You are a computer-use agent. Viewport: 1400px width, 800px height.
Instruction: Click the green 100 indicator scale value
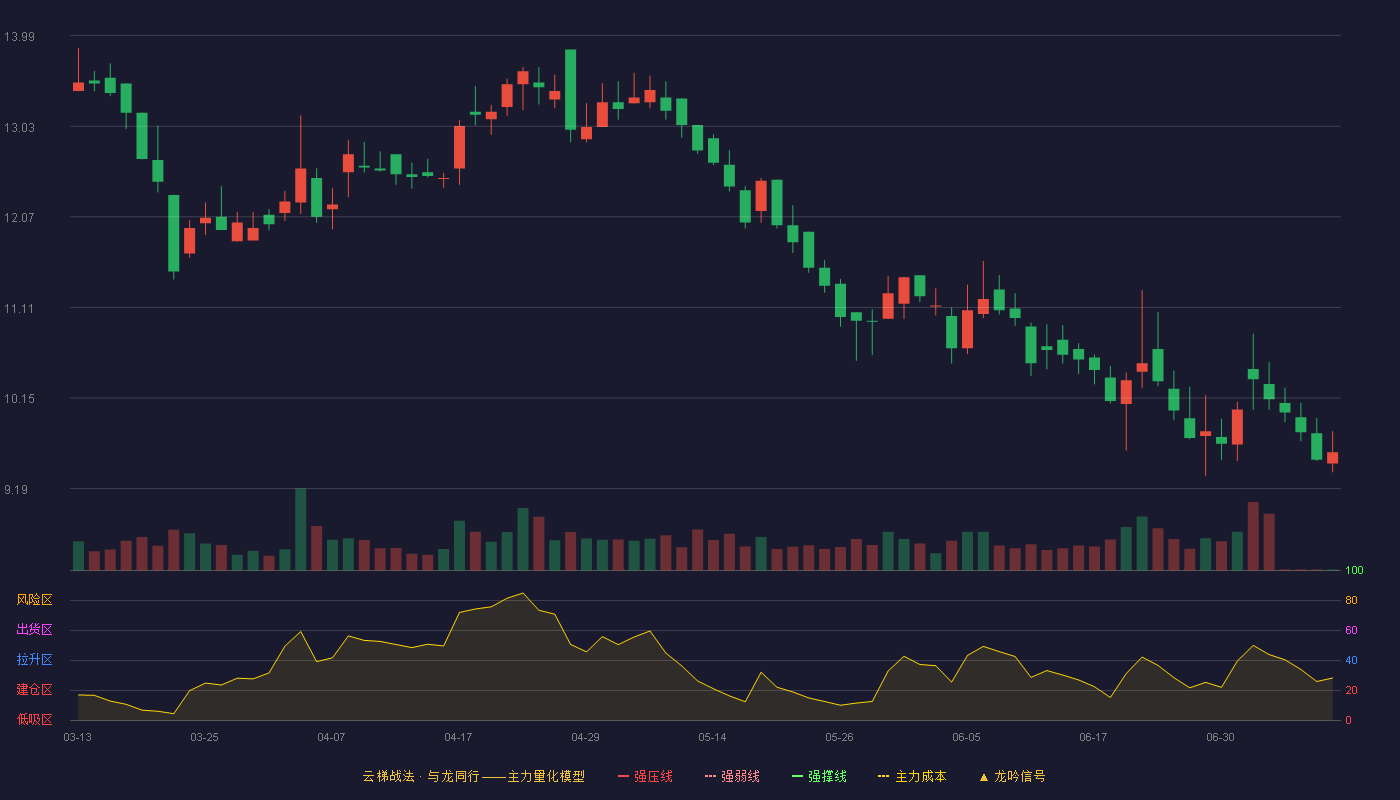click(x=1354, y=571)
